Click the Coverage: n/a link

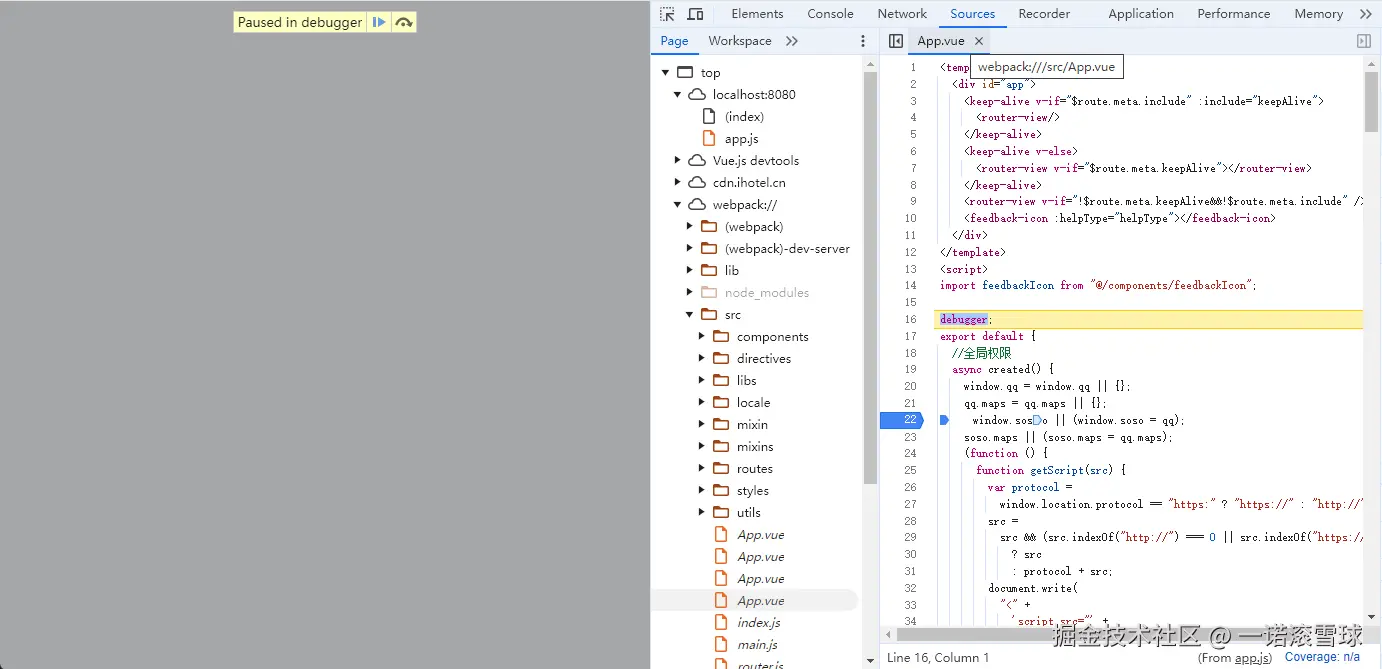click(x=1322, y=657)
